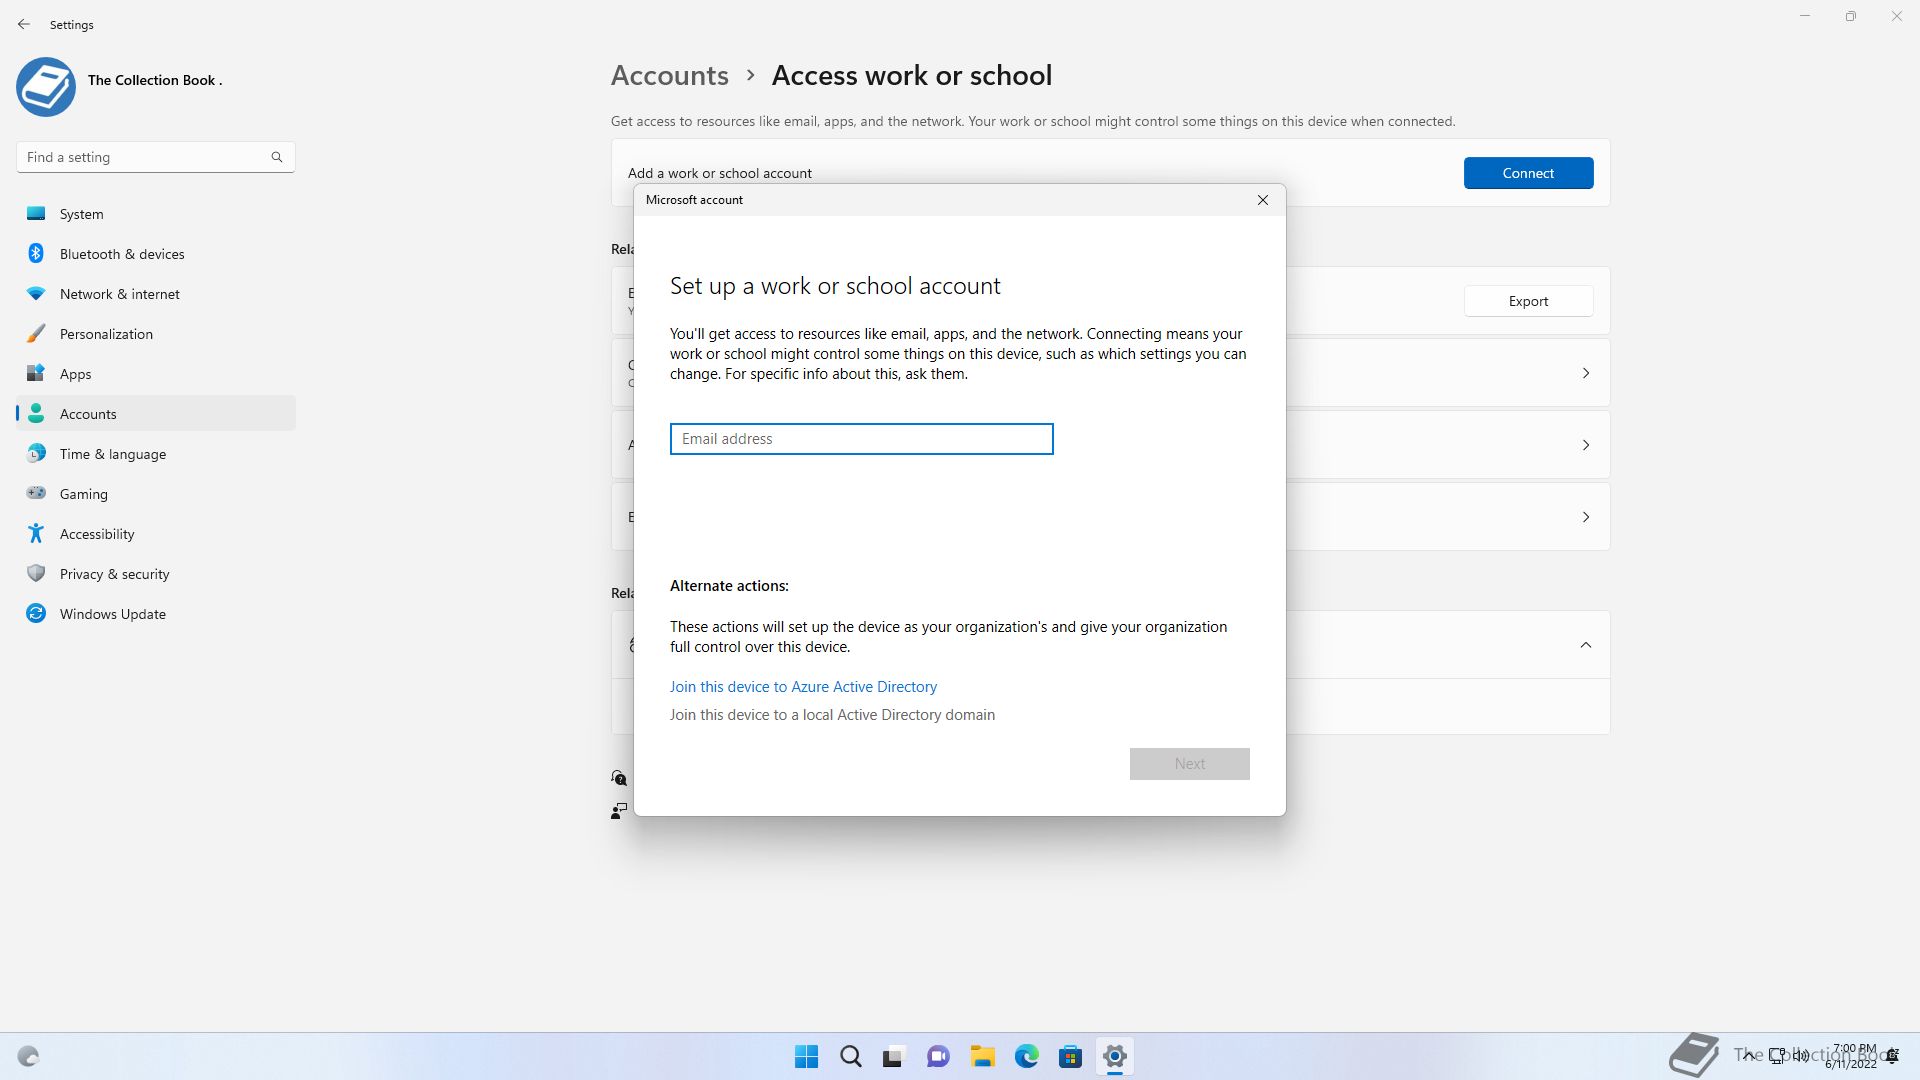Image resolution: width=1920 pixels, height=1080 pixels.
Task: Click the Export button
Action: tap(1528, 301)
